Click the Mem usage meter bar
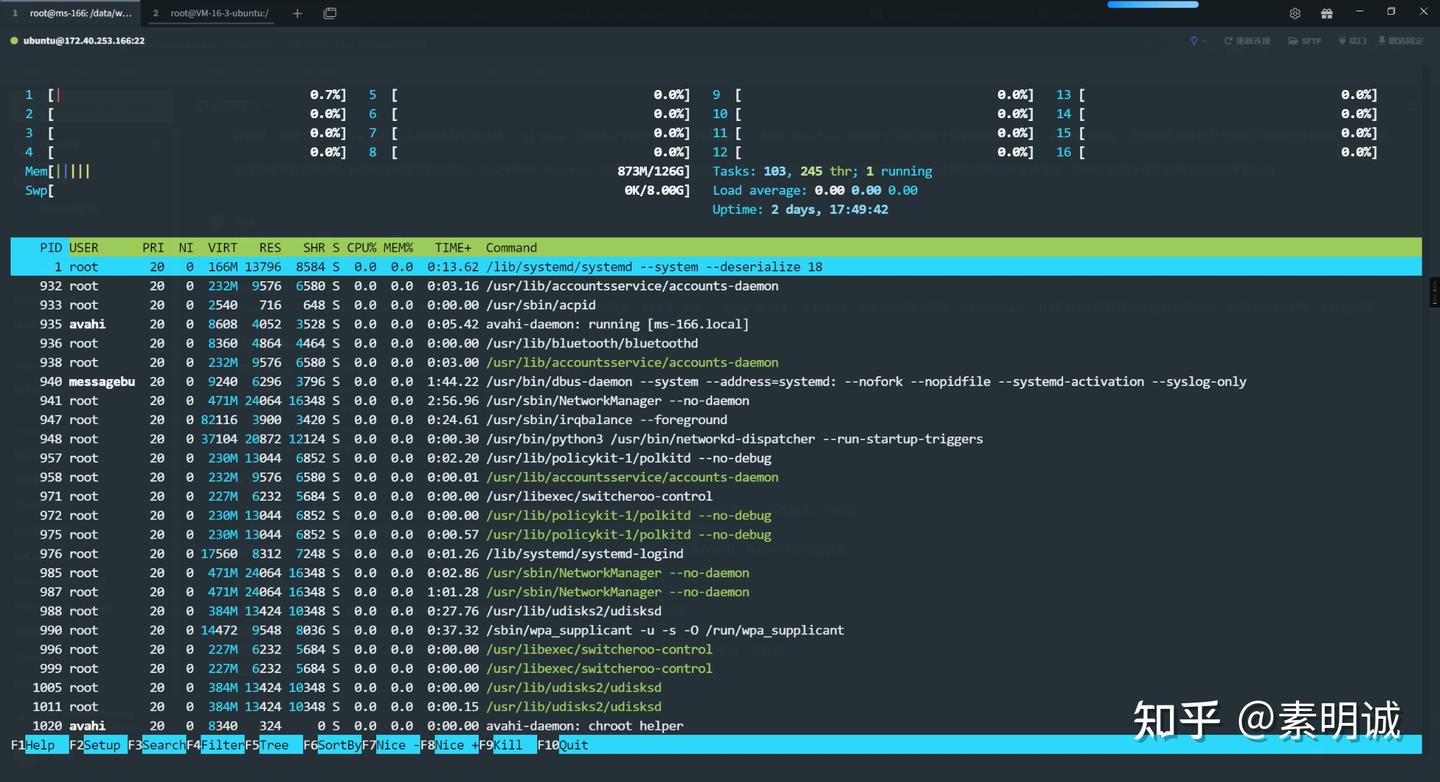 coord(358,171)
